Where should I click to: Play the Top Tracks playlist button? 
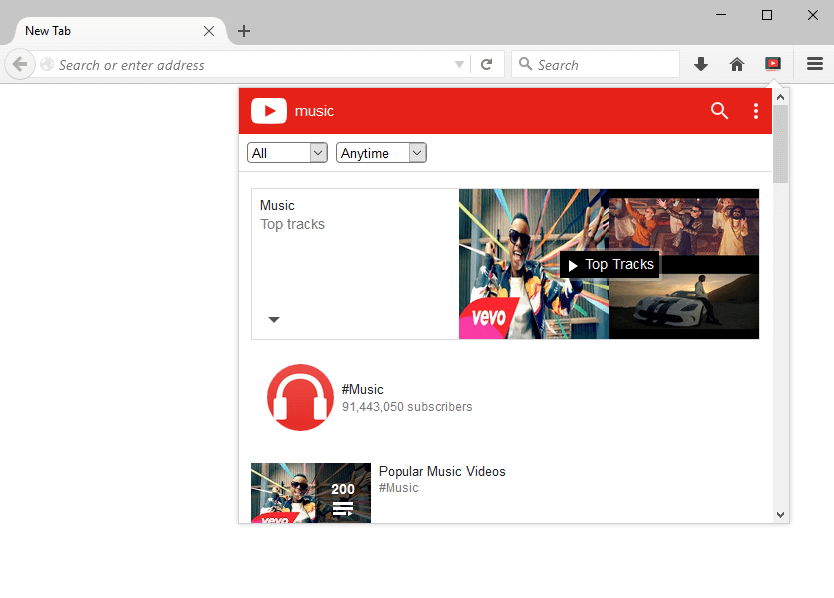coord(610,264)
